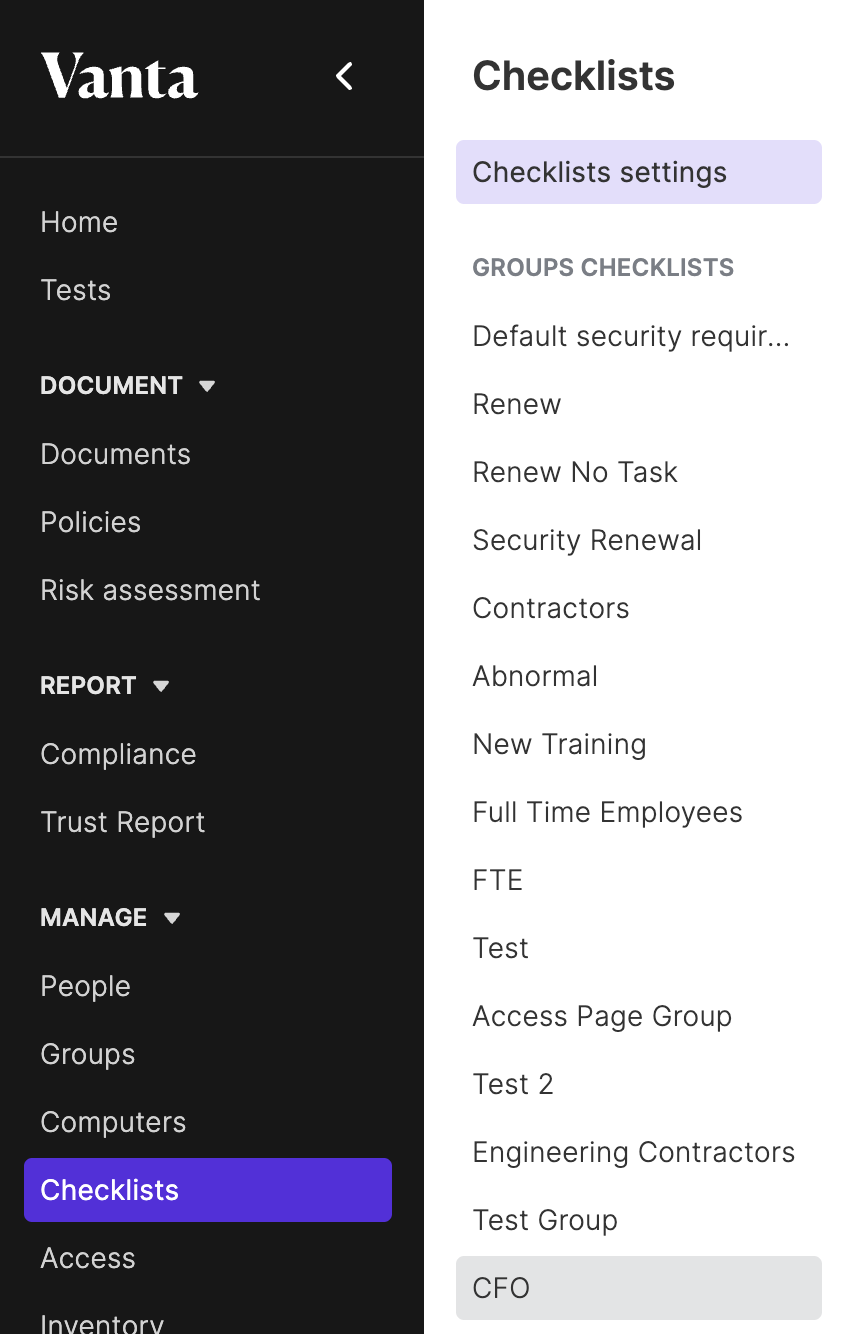Select the CFO checklist
844x1334 pixels.
pos(639,1288)
